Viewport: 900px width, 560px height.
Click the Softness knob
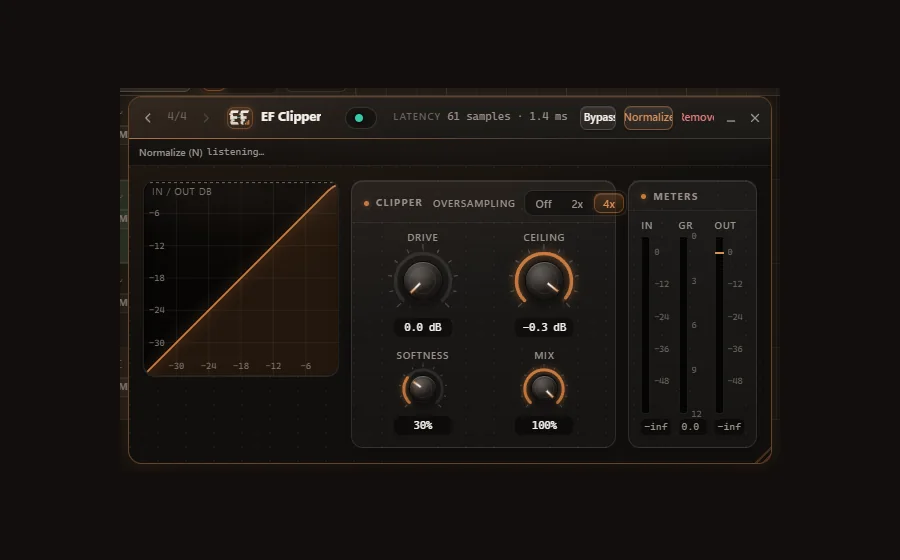click(x=422, y=388)
